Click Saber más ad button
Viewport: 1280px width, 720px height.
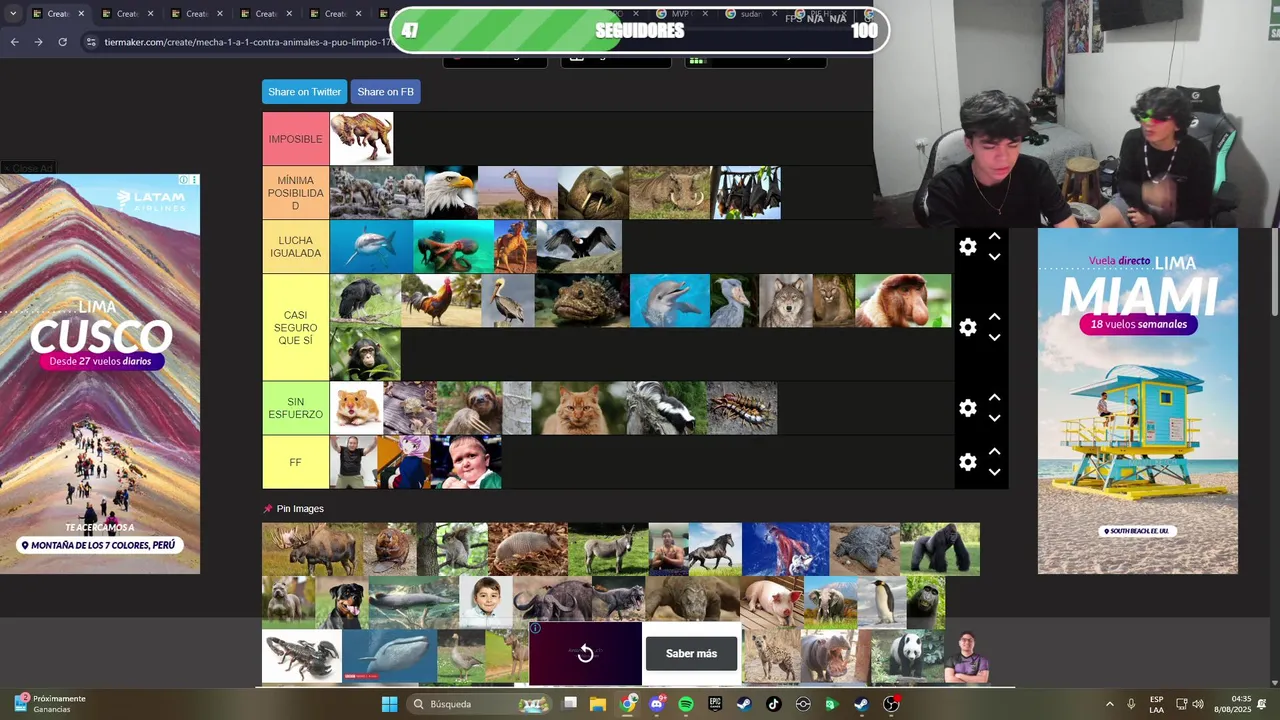pos(691,653)
